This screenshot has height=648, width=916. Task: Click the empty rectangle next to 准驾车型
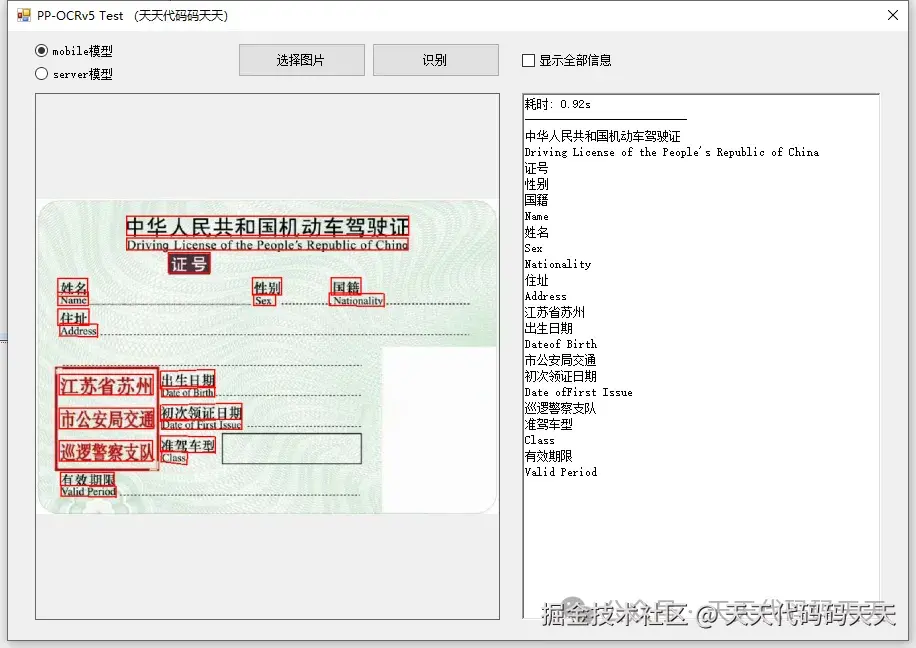291,449
